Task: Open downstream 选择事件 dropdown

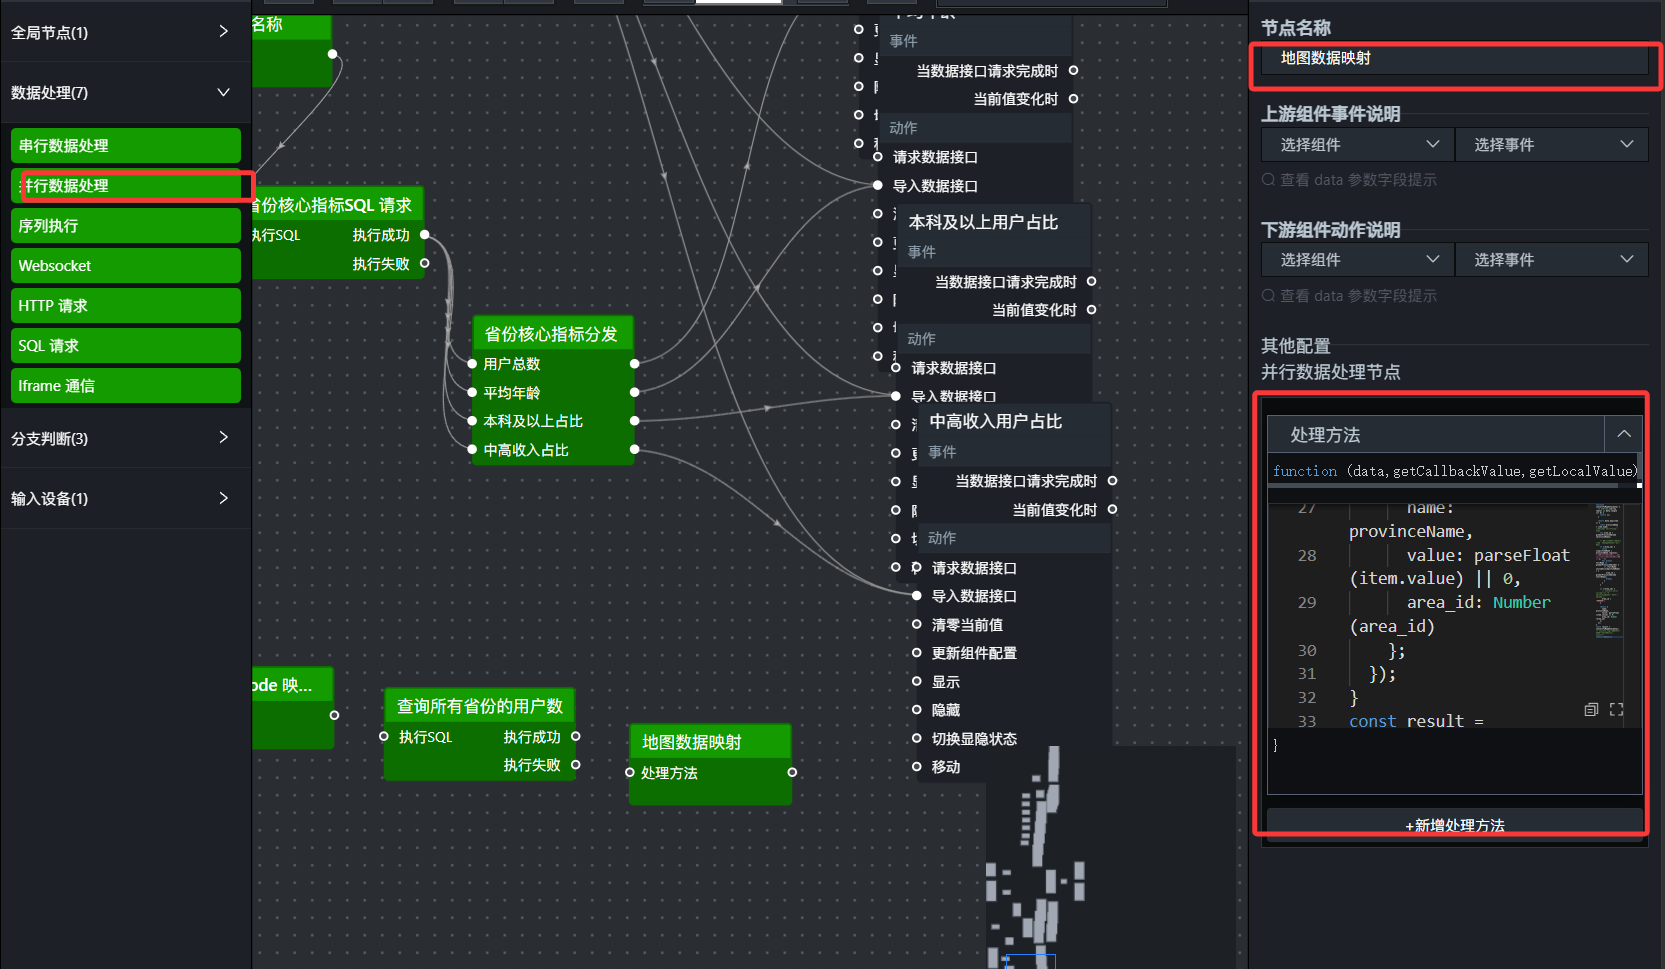Action: tap(1551, 260)
